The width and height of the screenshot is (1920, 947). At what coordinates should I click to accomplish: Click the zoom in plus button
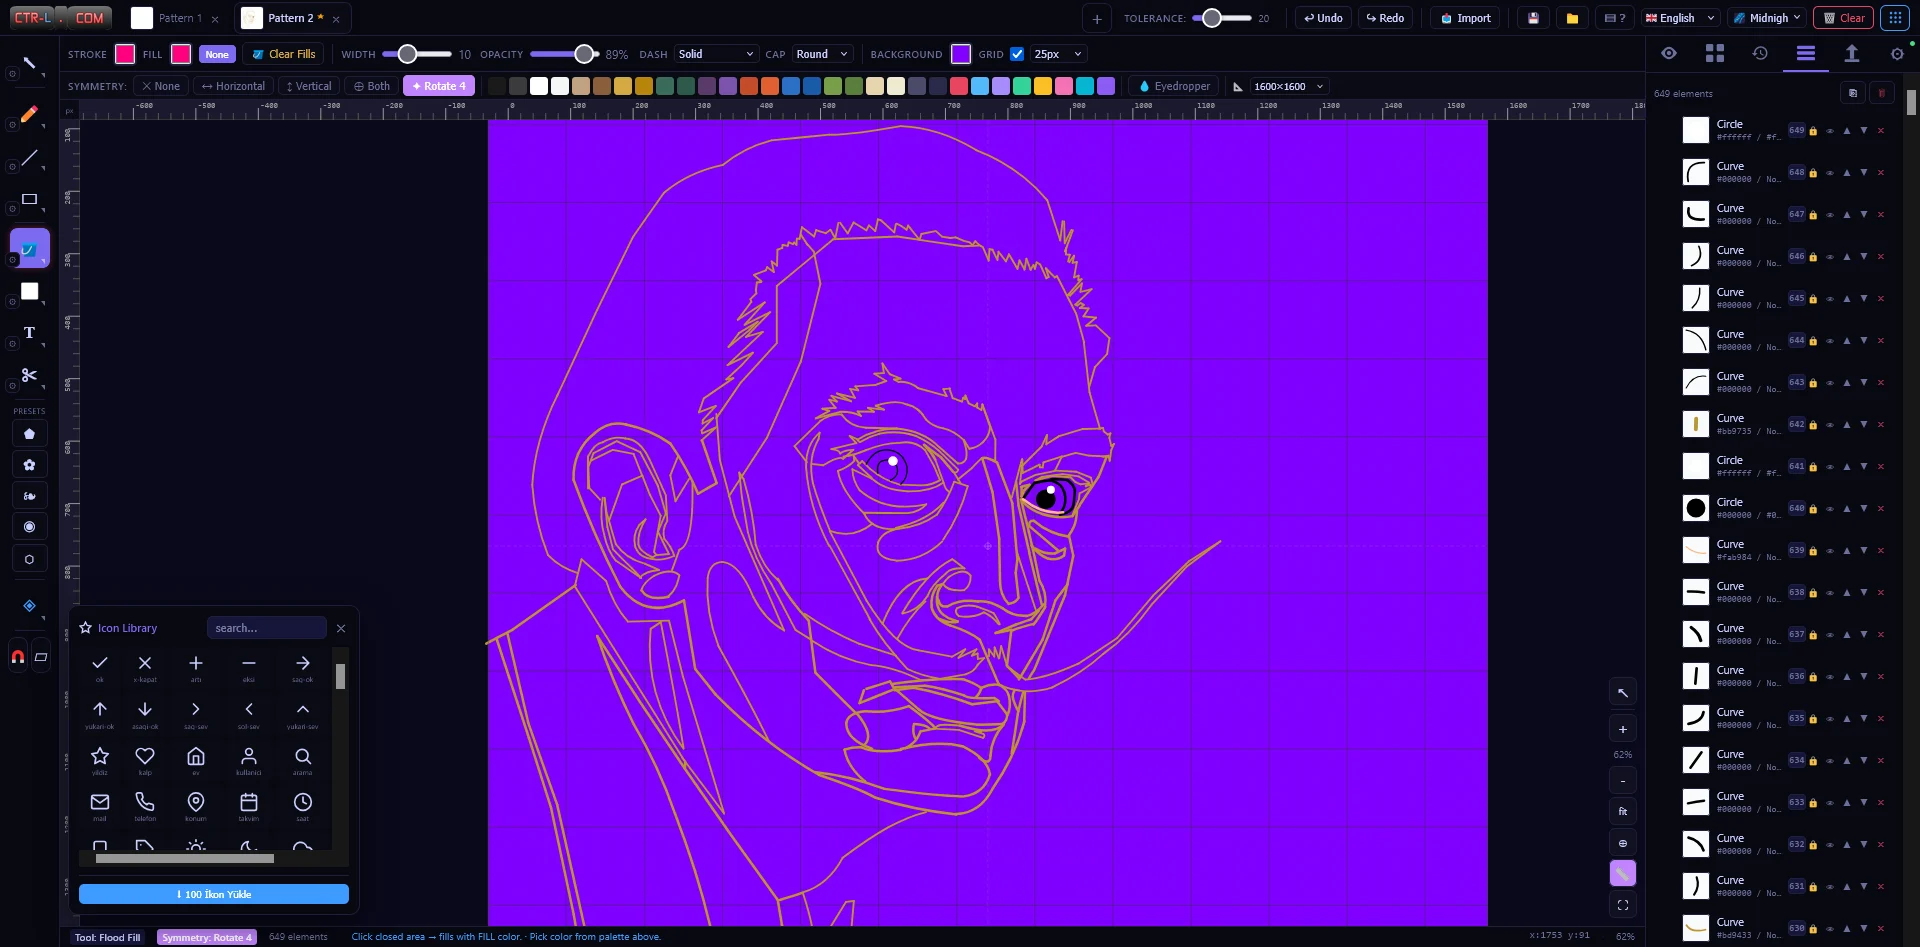[x=1623, y=729]
